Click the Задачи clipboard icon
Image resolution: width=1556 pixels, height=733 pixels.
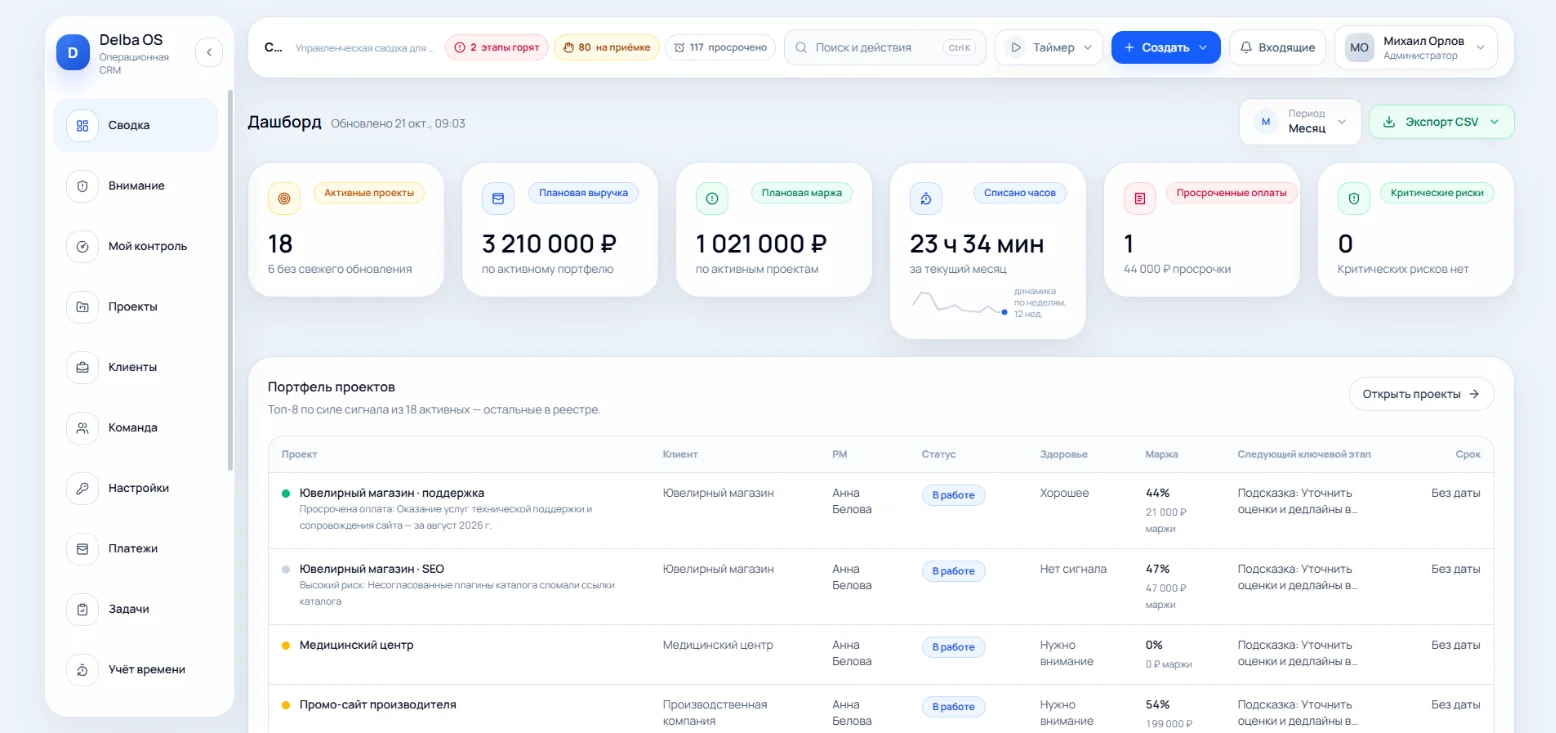click(x=82, y=609)
